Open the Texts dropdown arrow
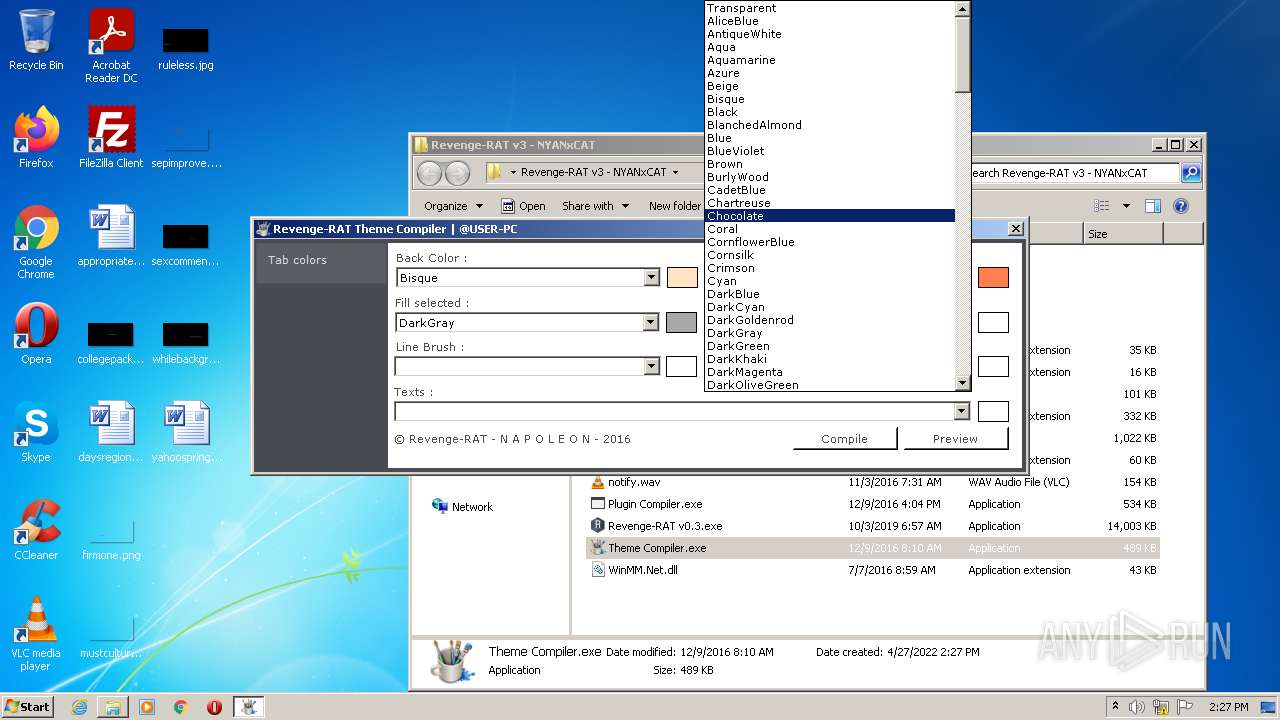1280x720 pixels. (x=961, y=411)
